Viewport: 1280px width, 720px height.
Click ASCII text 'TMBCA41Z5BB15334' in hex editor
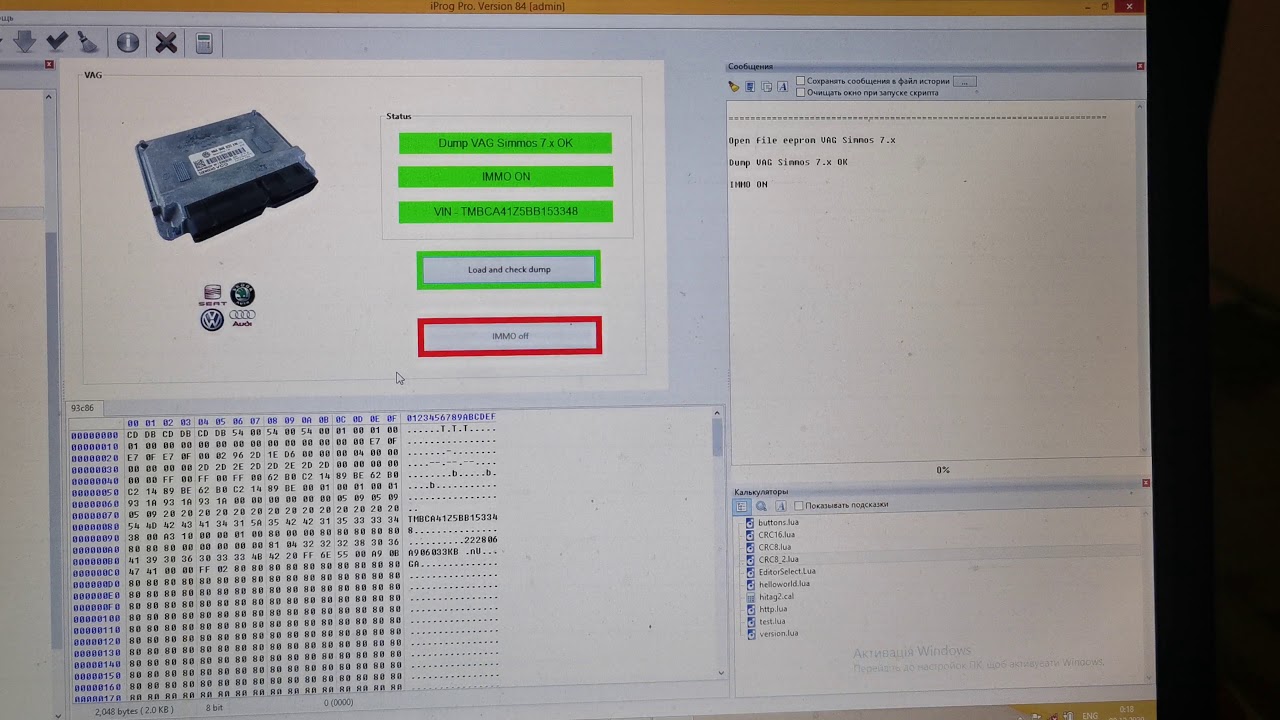(x=452, y=518)
